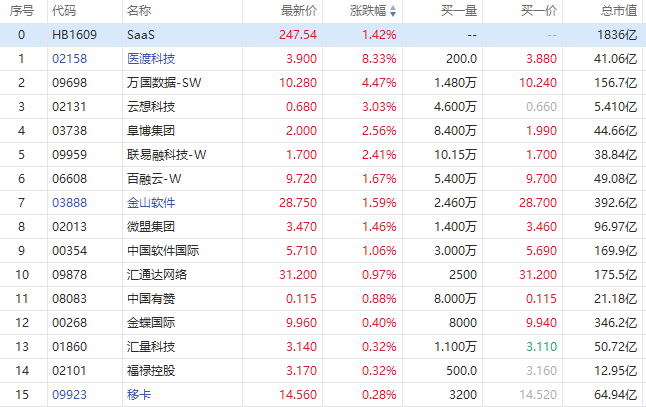Click the latest price 28.750
Screen dimensions: 646x407
298,203
